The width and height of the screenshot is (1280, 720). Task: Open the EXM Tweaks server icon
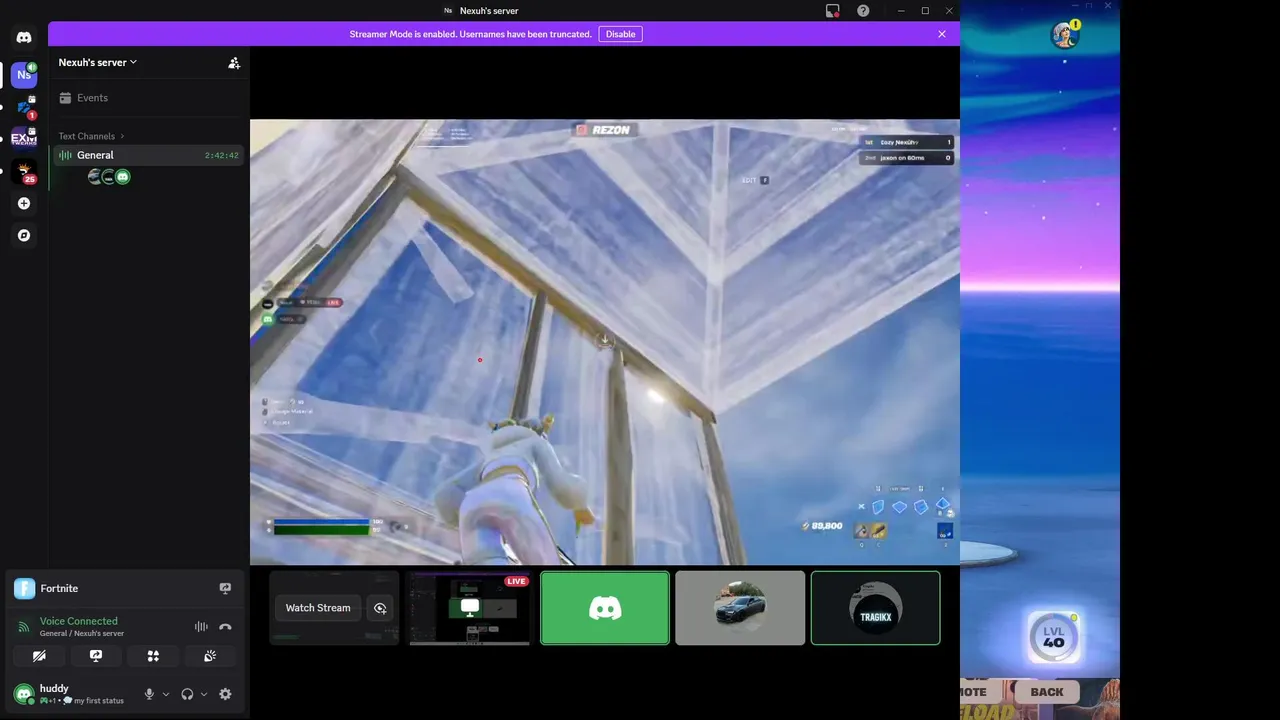point(24,139)
